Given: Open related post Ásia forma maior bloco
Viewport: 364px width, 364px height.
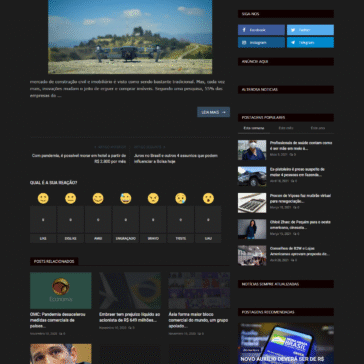Looking at the screenshot, I should point(198,320).
